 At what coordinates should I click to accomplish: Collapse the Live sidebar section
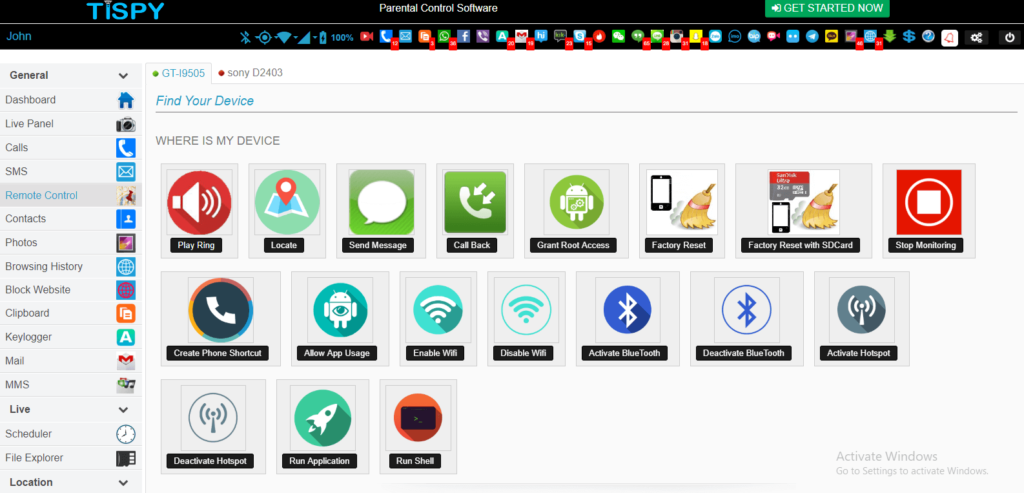tap(123, 410)
